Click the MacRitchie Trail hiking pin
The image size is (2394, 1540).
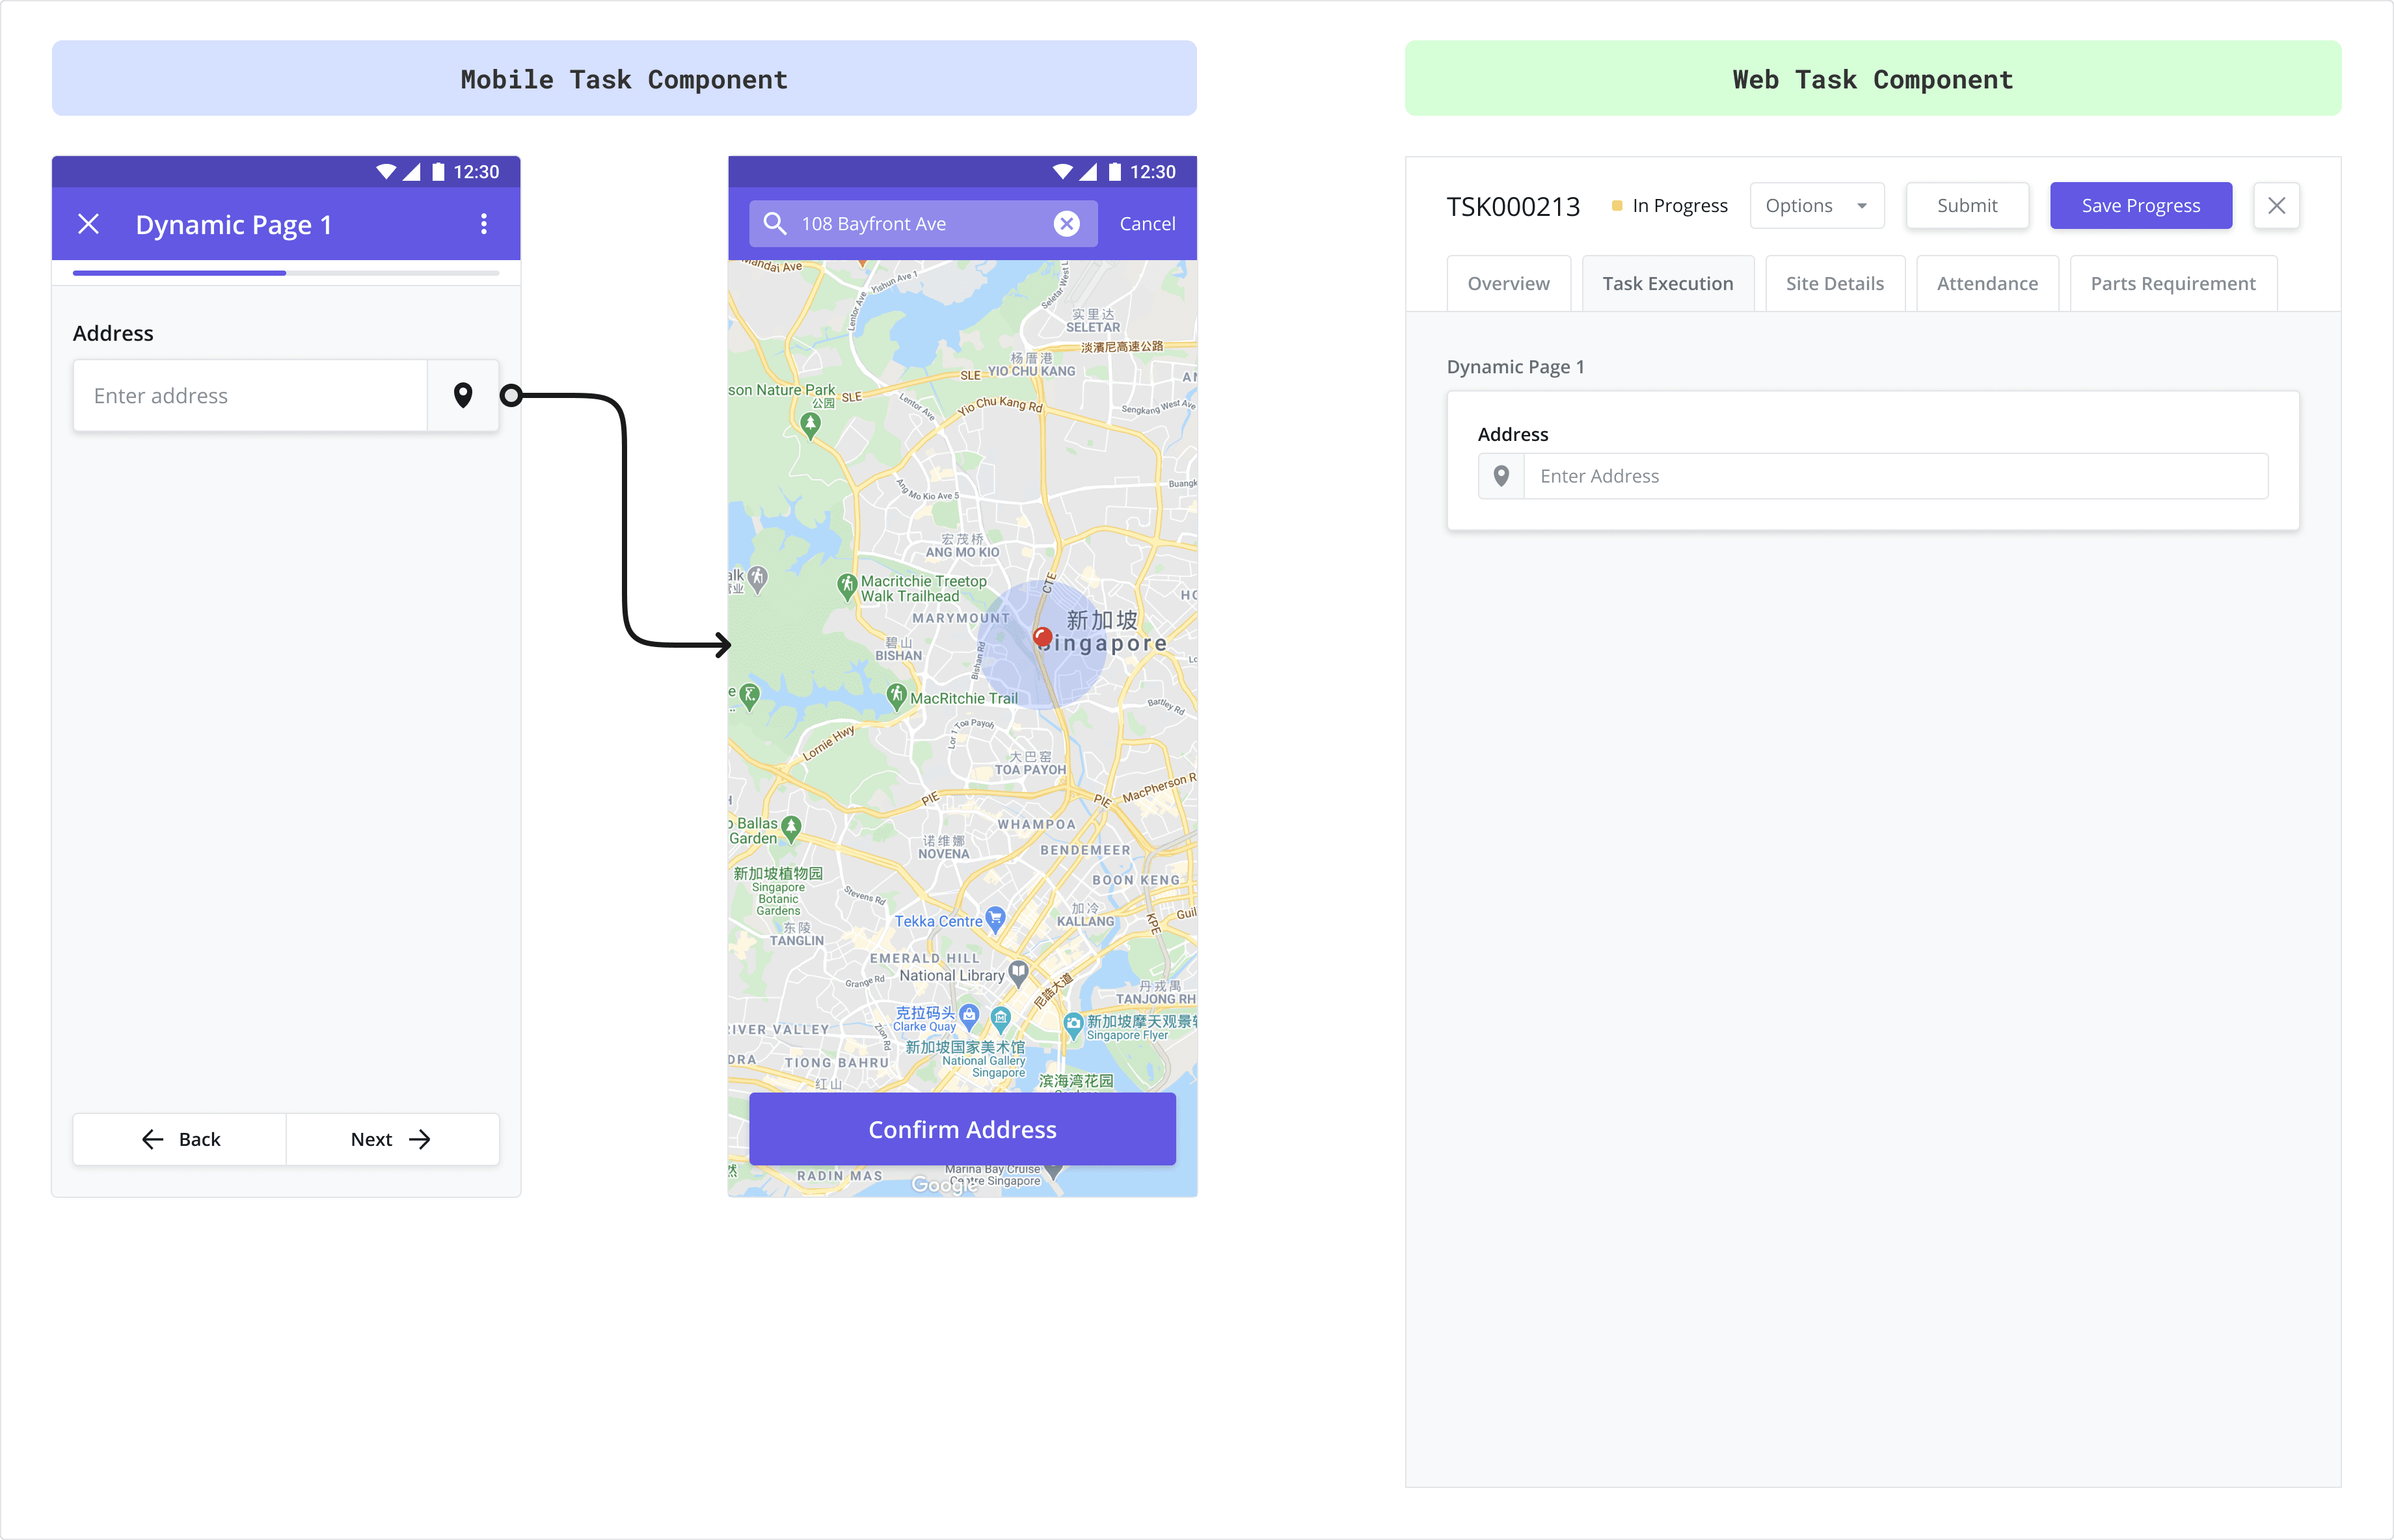[x=896, y=696]
